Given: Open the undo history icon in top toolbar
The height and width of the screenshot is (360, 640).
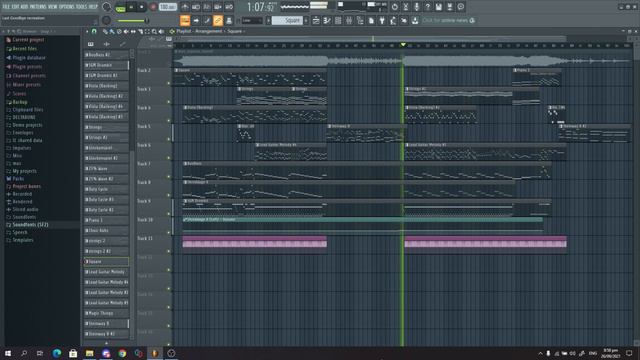Looking at the screenshot, I should tap(394, 7).
